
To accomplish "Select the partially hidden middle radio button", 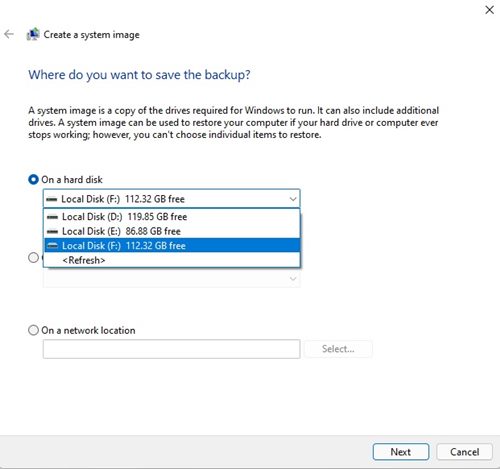I will click(33, 258).
